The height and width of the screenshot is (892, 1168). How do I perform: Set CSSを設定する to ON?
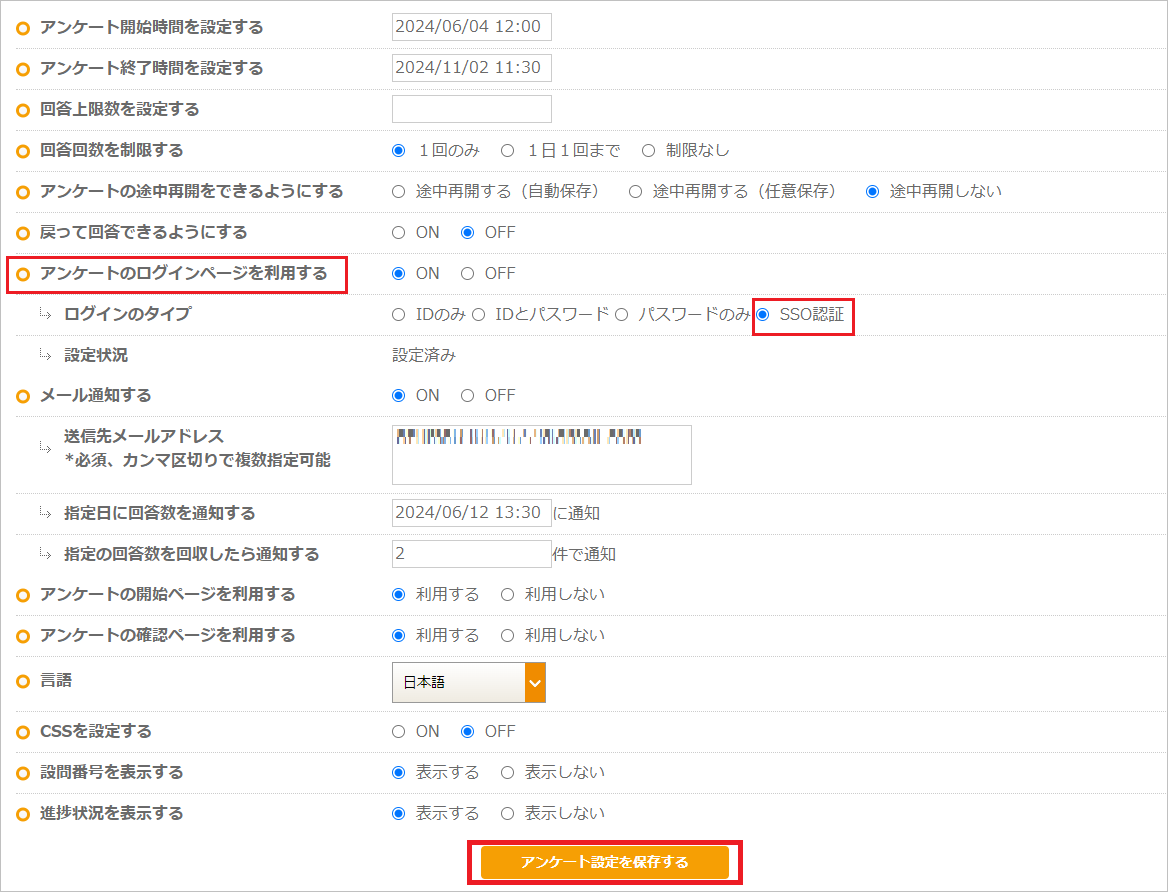(x=399, y=732)
